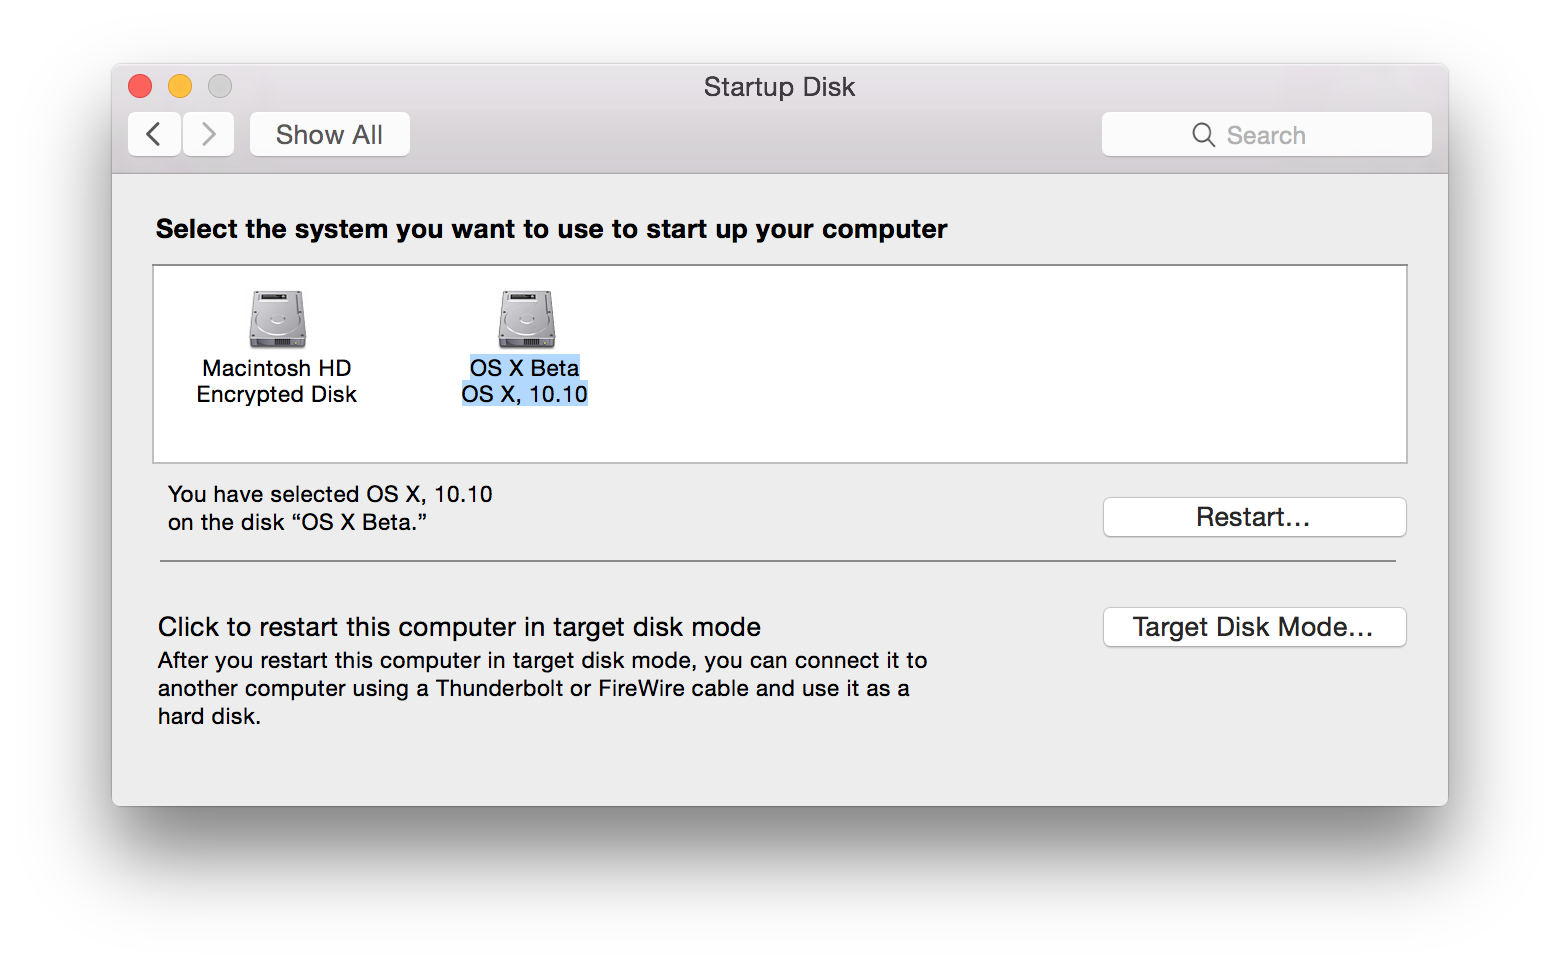The image size is (1560, 966).
Task: Click the Restart… button
Action: 1254,517
